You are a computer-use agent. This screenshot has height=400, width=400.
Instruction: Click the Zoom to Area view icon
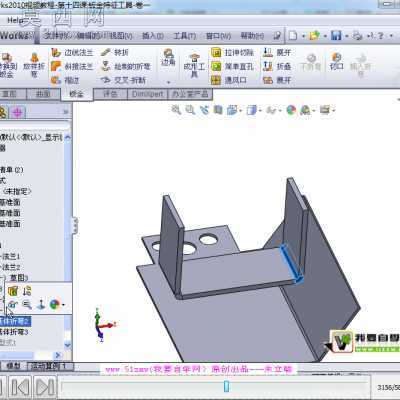point(190,110)
